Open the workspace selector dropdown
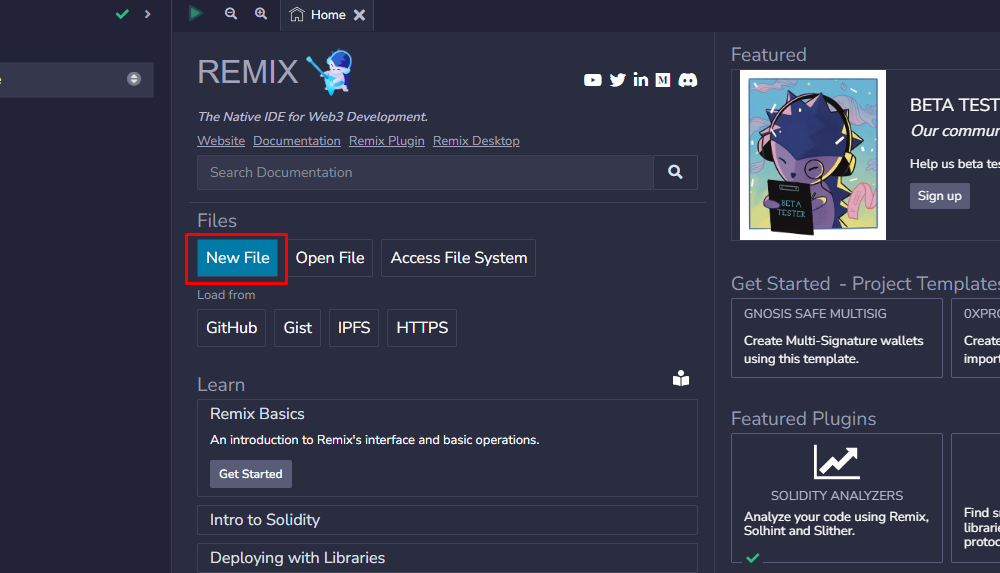Viewport: 1000px width, 573px height. (x=77, y=79)
